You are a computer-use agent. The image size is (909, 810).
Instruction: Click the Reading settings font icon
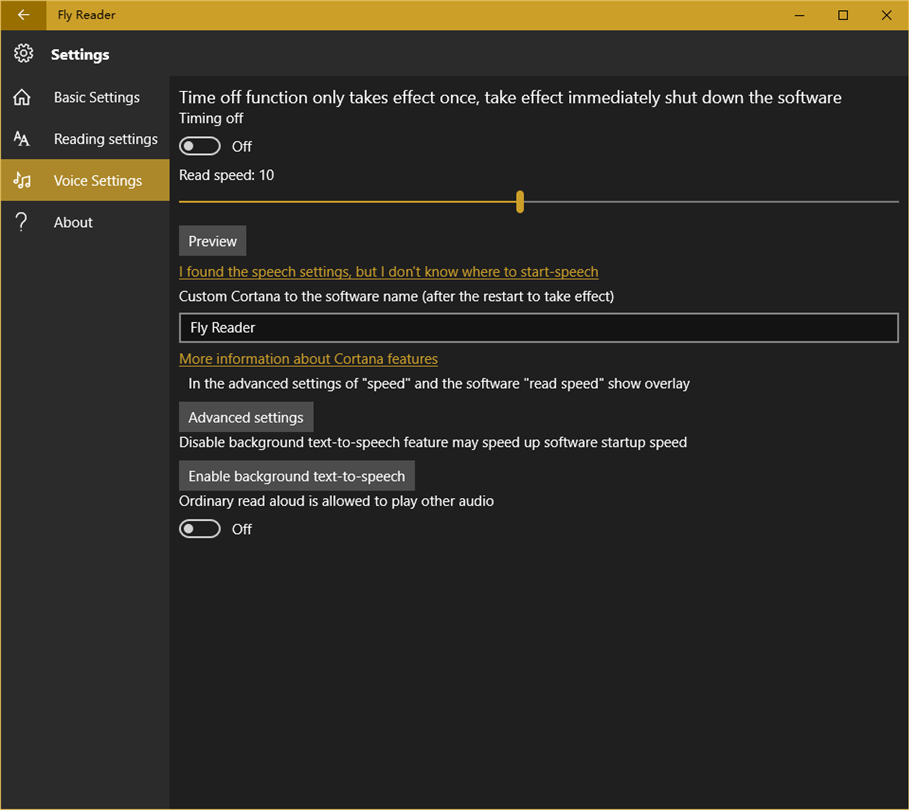pyautogui.click(x=22, y=139)
